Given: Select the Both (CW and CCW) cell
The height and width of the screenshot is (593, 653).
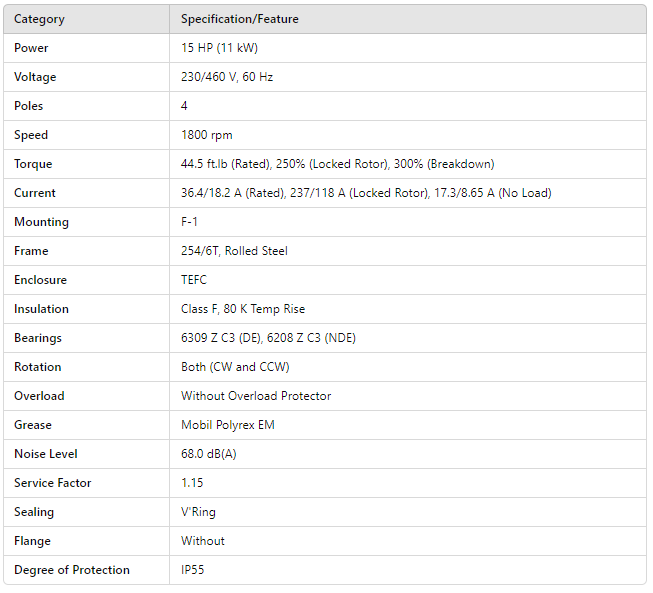Looking at the screenshot, I should (235, 367).
